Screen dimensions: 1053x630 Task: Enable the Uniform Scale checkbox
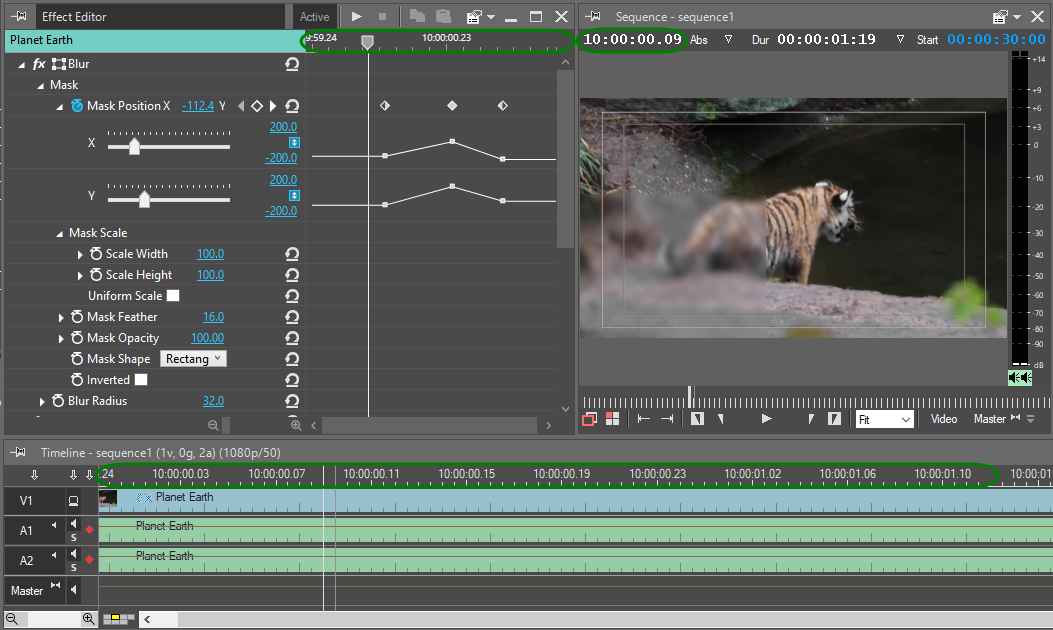pos(173,296)
